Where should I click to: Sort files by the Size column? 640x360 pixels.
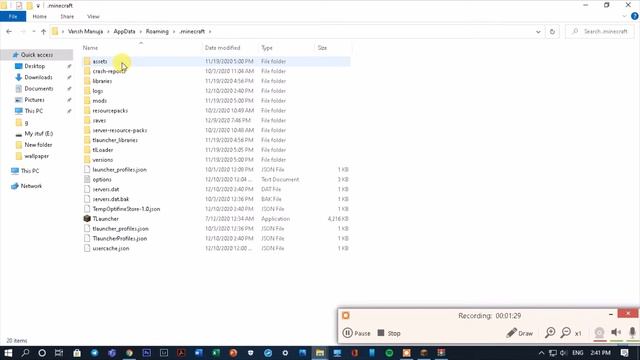[x=322, y=48]
